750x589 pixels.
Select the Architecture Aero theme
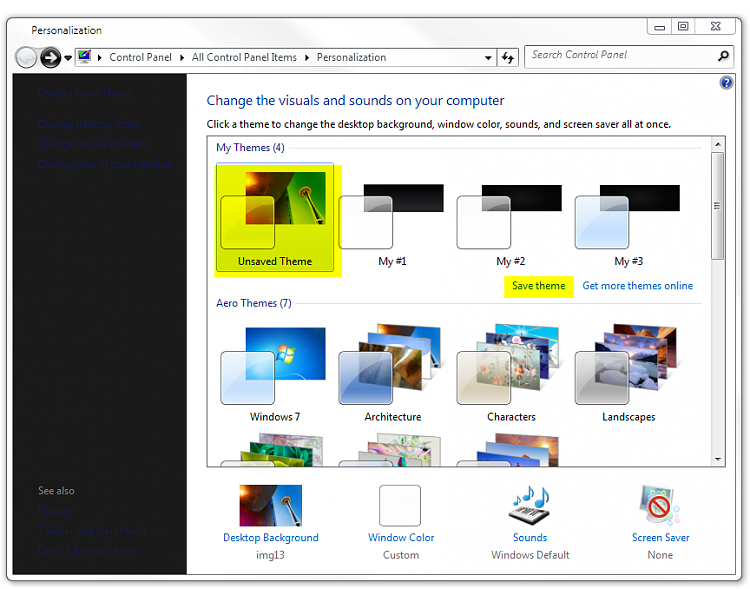(x=392, y=374)
